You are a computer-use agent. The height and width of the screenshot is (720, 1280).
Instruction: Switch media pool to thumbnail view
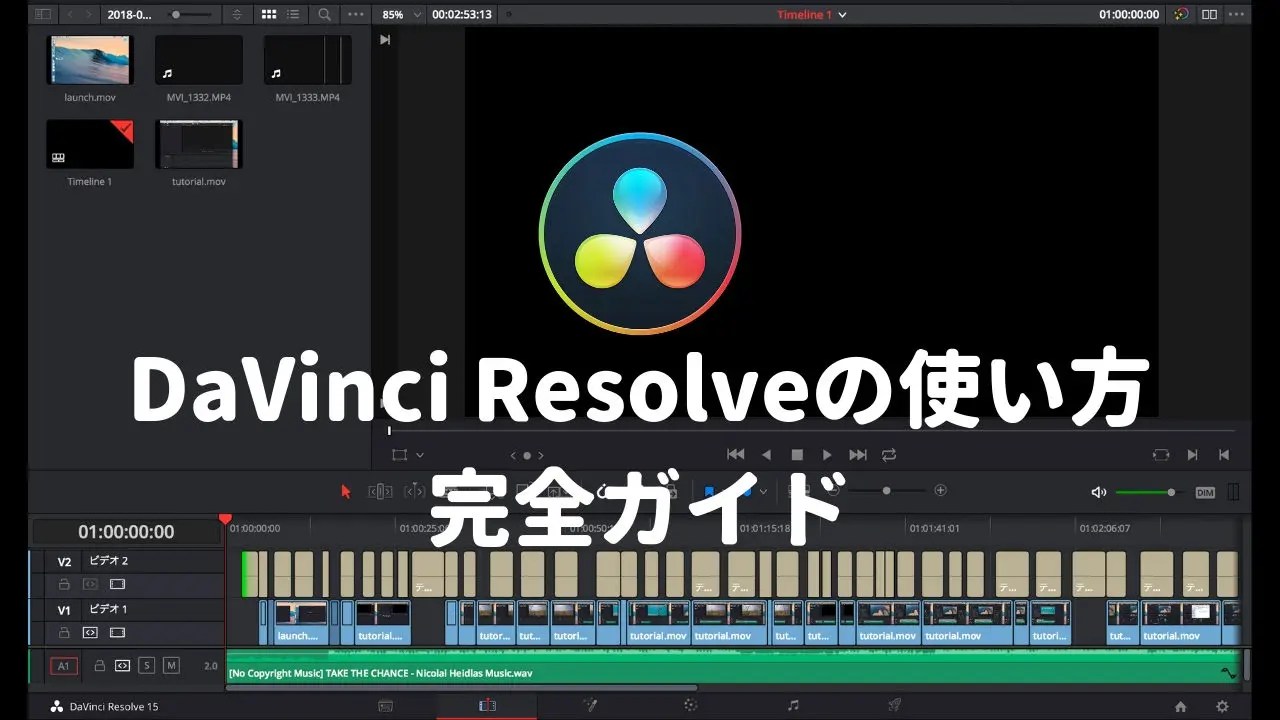pos(268,15)
